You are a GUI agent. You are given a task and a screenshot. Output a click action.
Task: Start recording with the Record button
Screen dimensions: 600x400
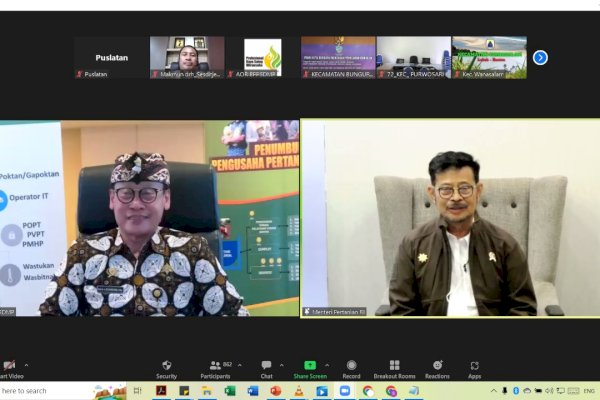[351, 367]
